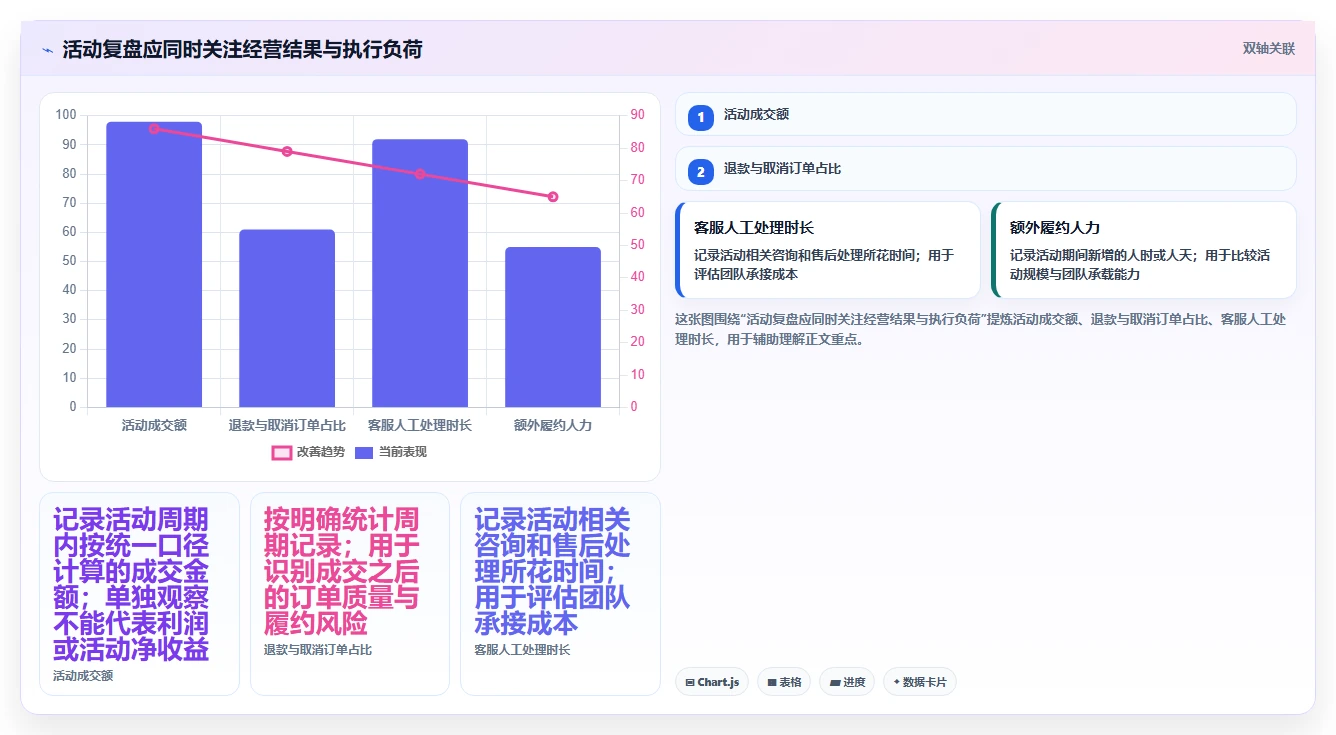Click the blue data card labeled 客服人工处理时长
Image resolution: width=1336 pixels, height=735 pixels.
pyautogui.click(x=560, y=593)
